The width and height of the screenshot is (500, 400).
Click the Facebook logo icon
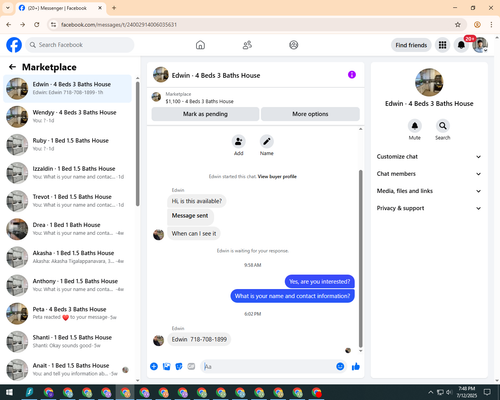click(14, 45)
